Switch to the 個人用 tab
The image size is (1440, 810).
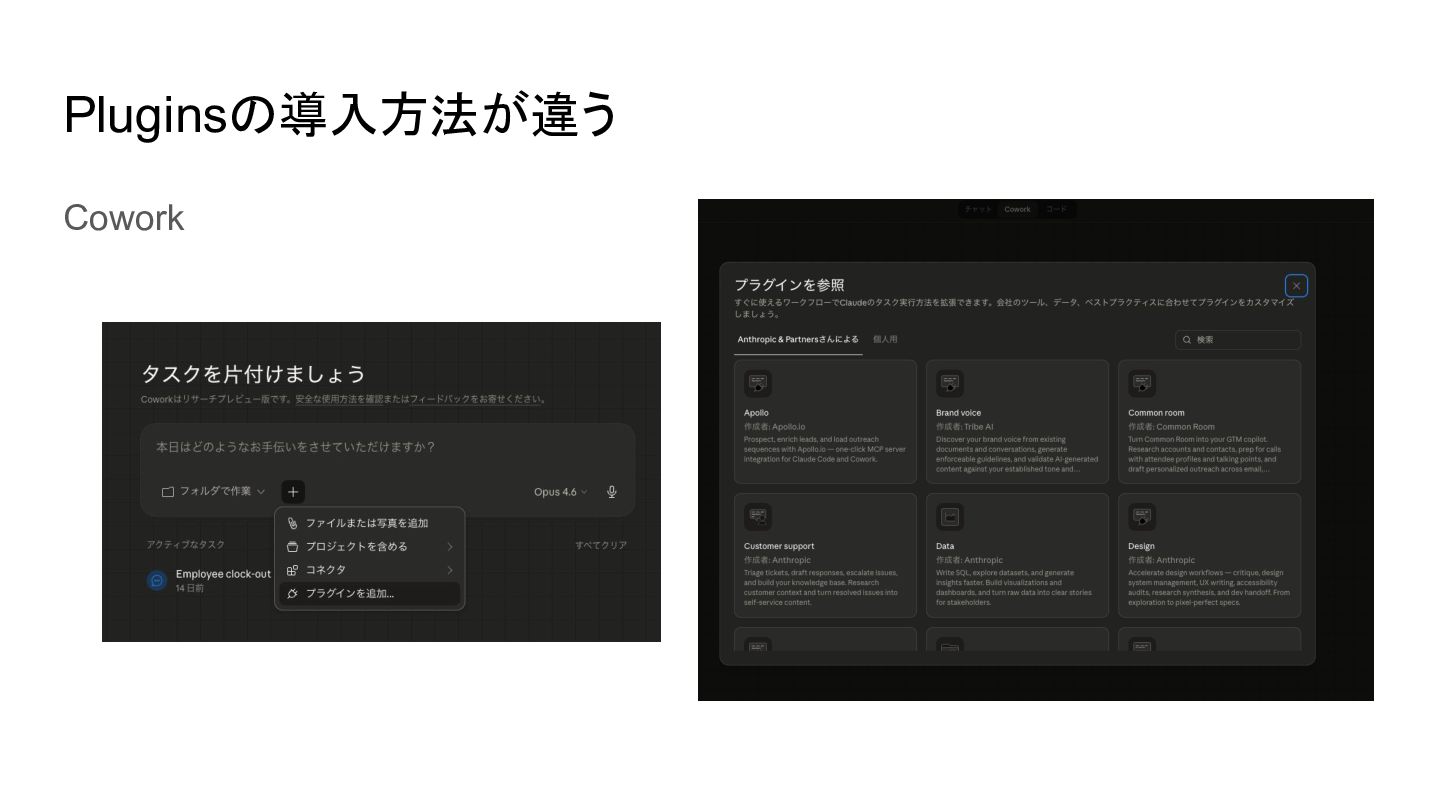point(885,340)
